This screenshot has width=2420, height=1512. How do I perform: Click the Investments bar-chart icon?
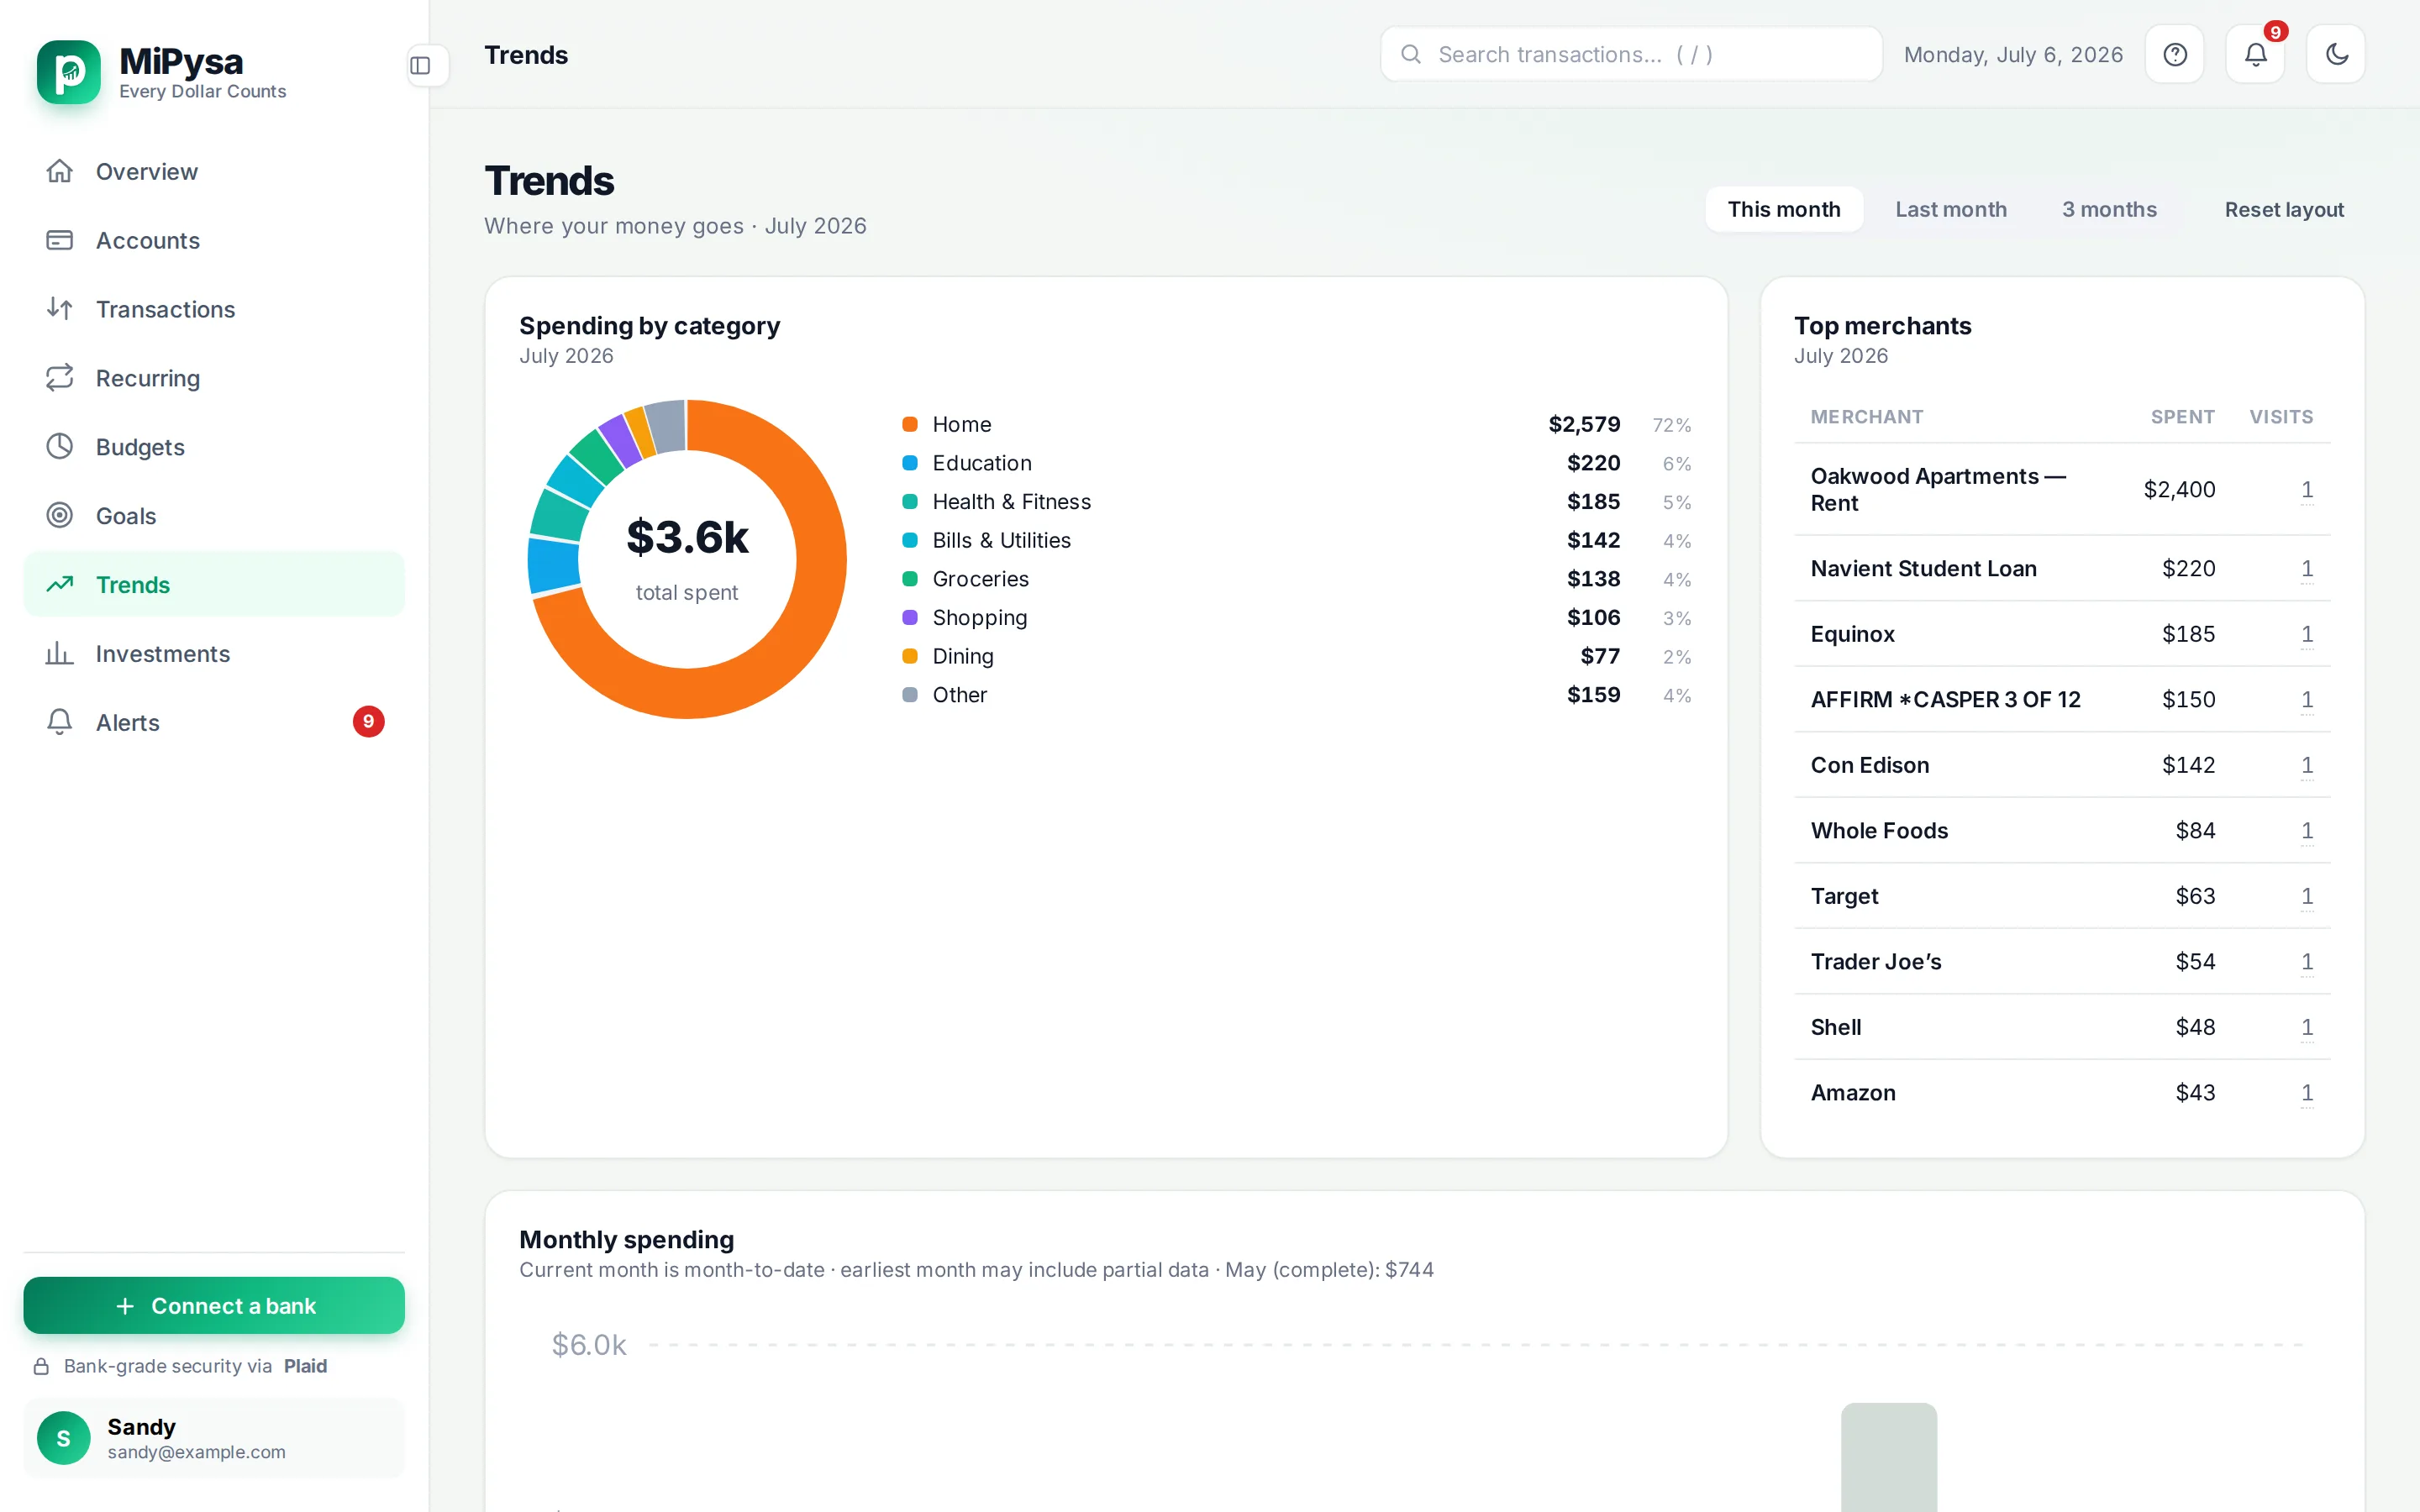tap(60, 653)
